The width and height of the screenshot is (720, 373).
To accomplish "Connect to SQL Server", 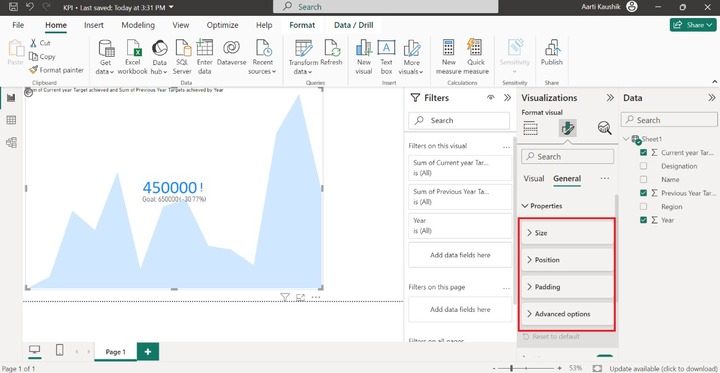I will [182, 57].
